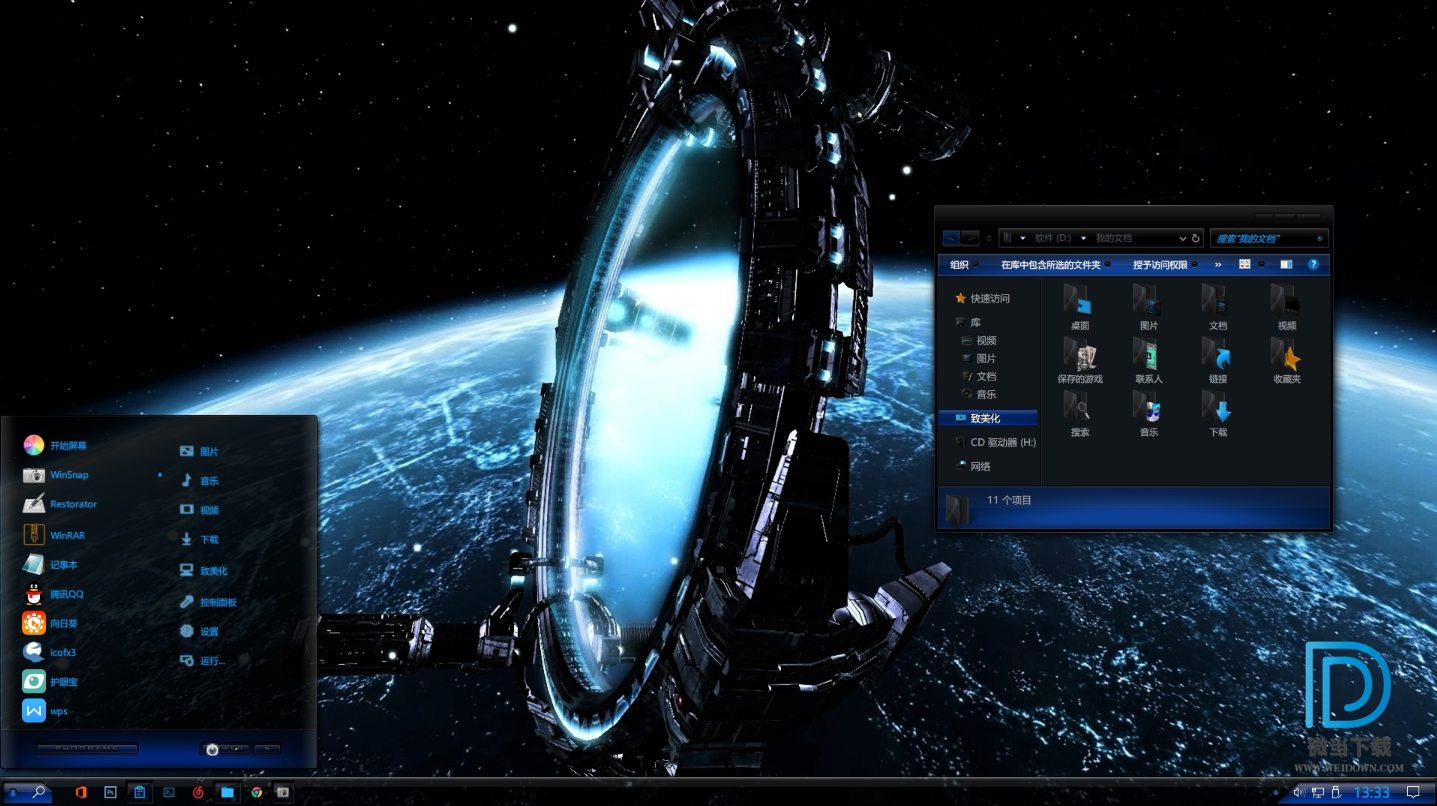Select the 保存的游戏 folder in Explorer
Screen dimensions: 1437x806
(x=1080, y=360)
